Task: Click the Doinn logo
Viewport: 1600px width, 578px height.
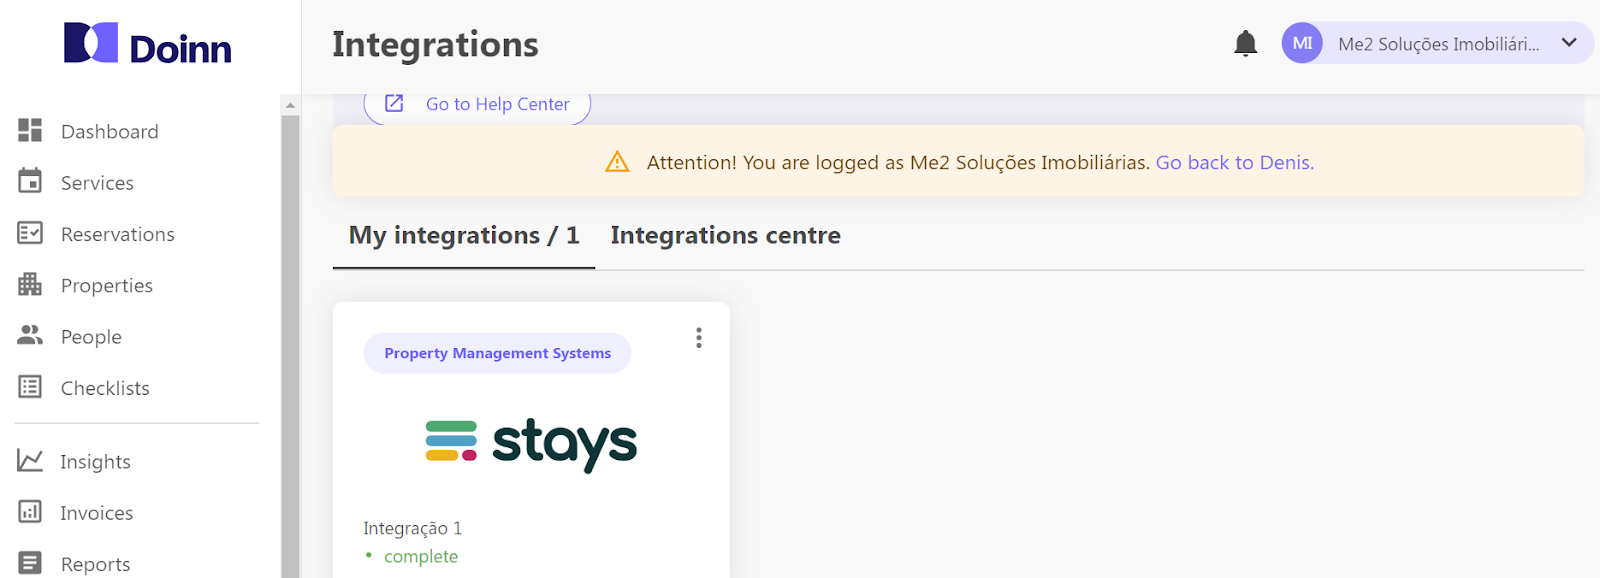Action: (148, 45)
